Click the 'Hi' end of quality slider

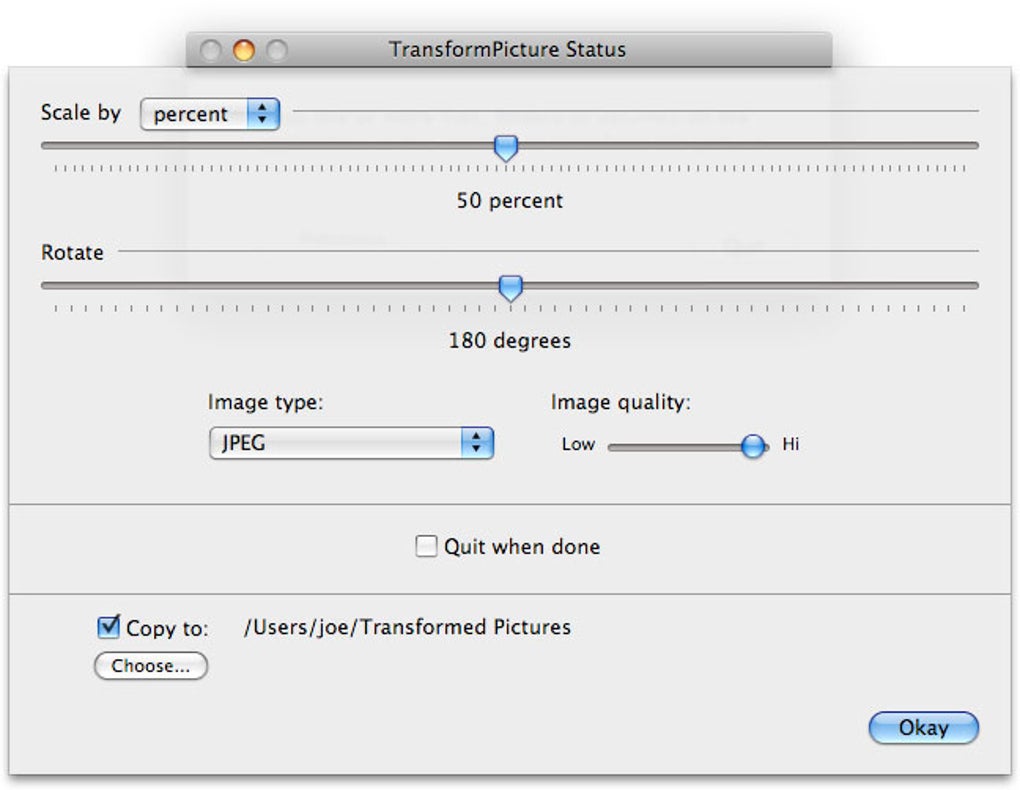click(x=790, y=445)
